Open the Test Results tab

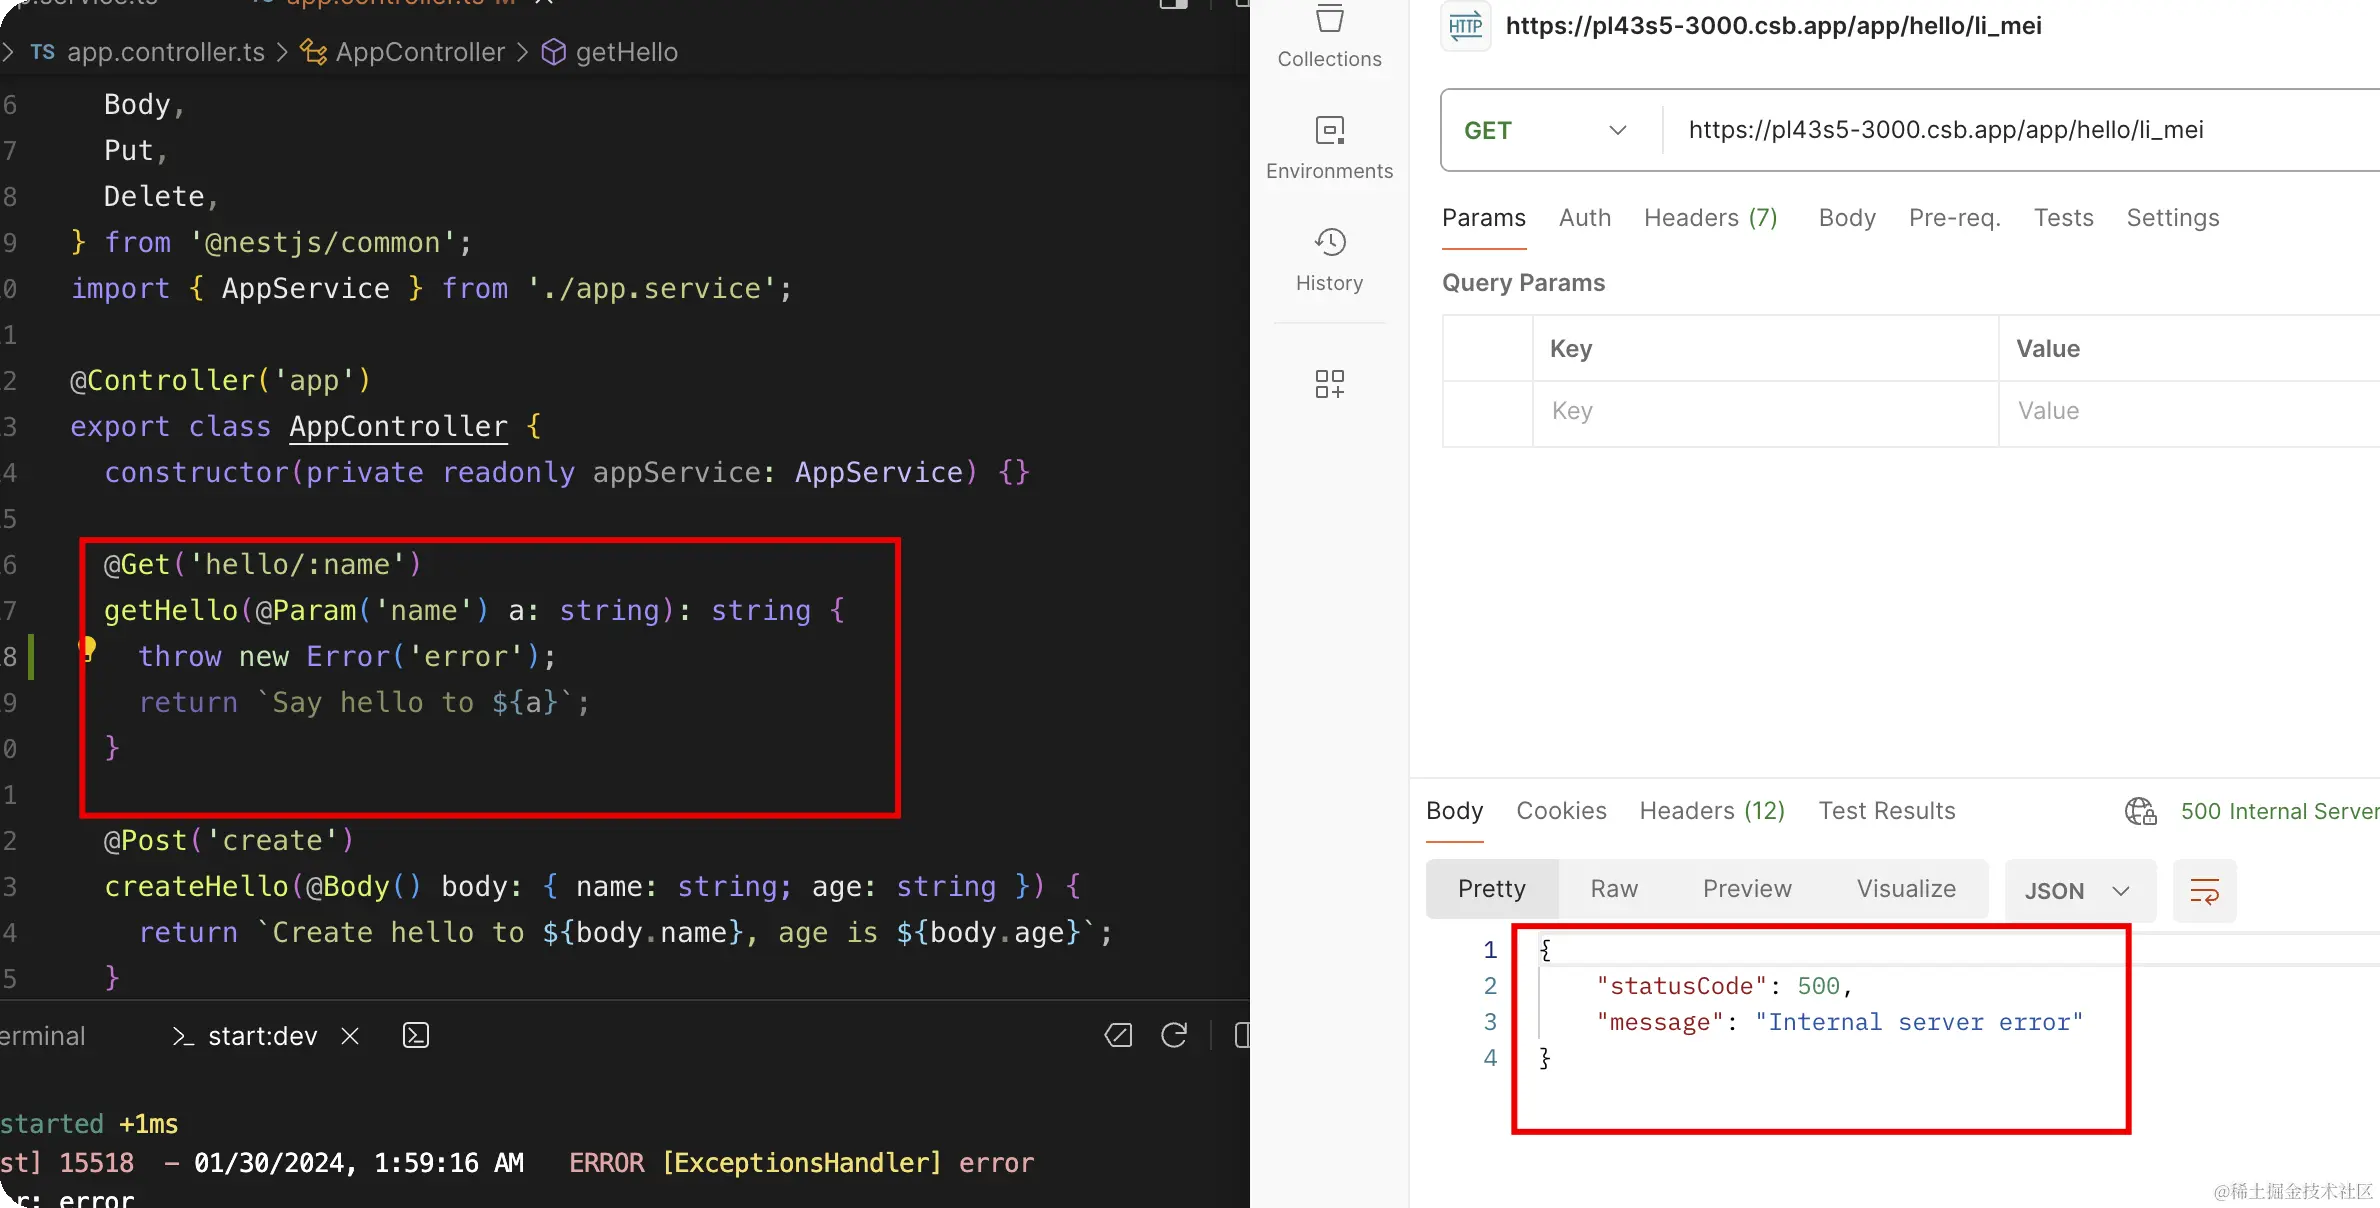(x=1887, y=811)
